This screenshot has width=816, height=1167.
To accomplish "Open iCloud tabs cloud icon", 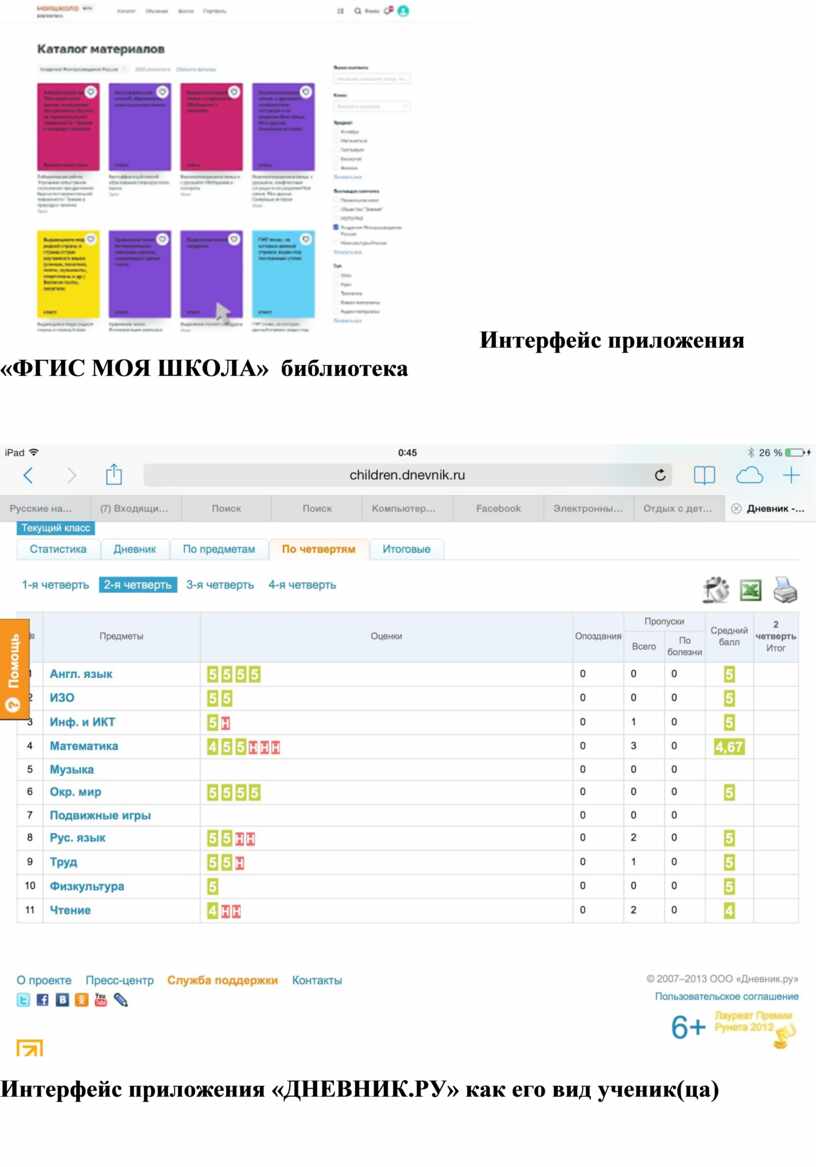I will (749, 475).
